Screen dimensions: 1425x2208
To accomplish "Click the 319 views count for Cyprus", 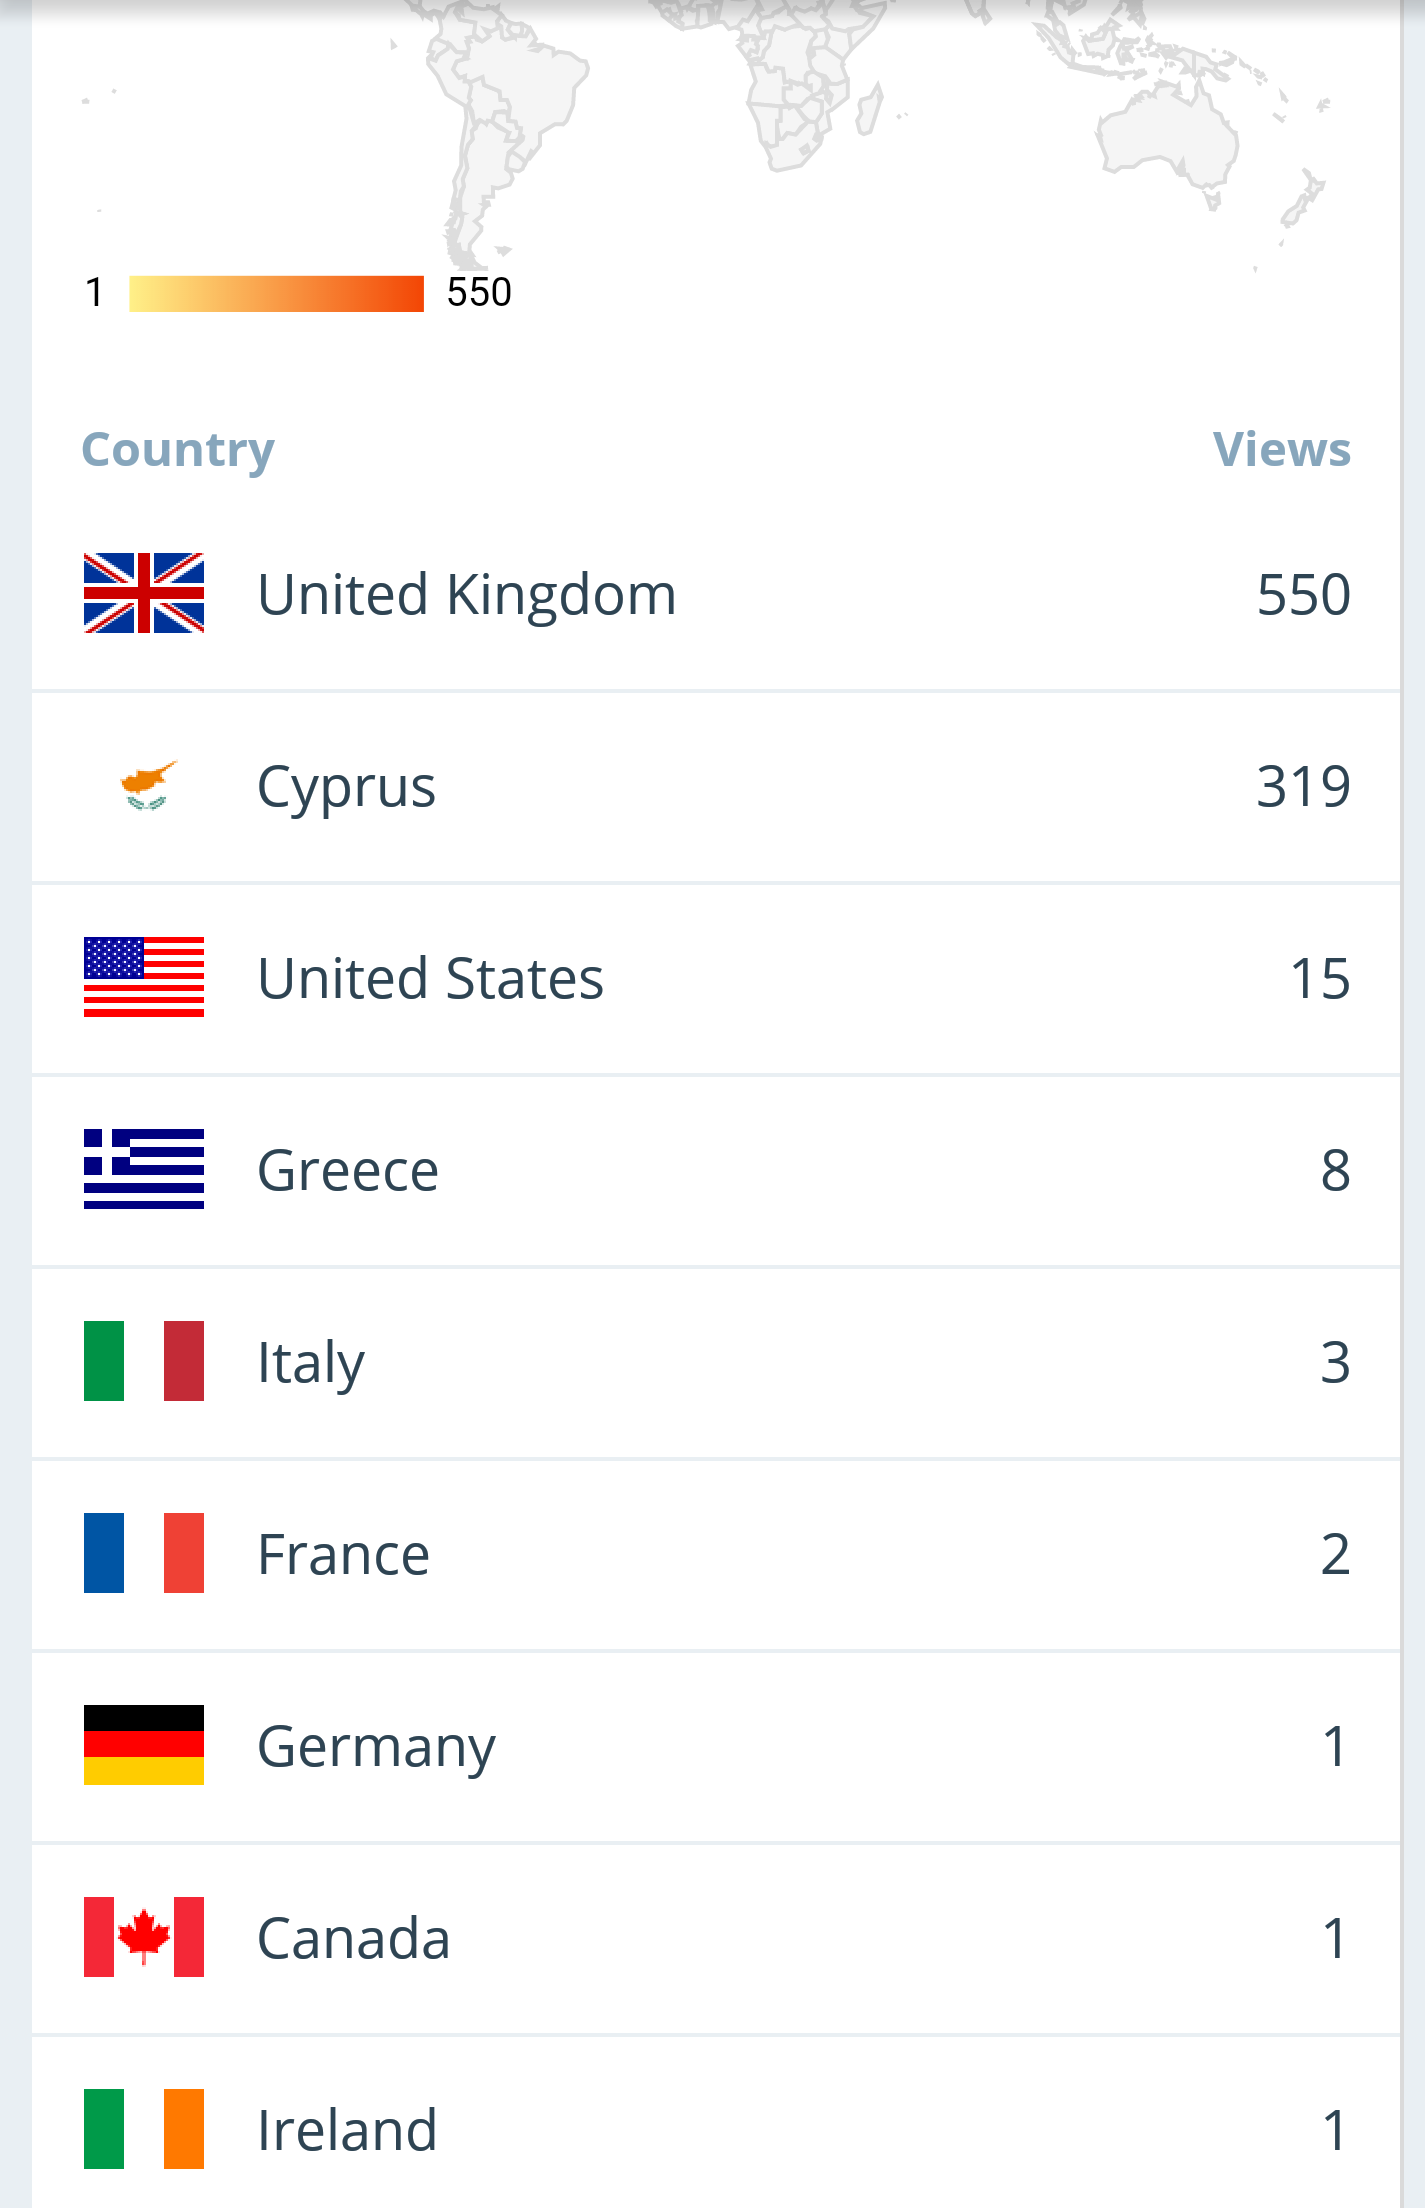I will pos(1303,787).
